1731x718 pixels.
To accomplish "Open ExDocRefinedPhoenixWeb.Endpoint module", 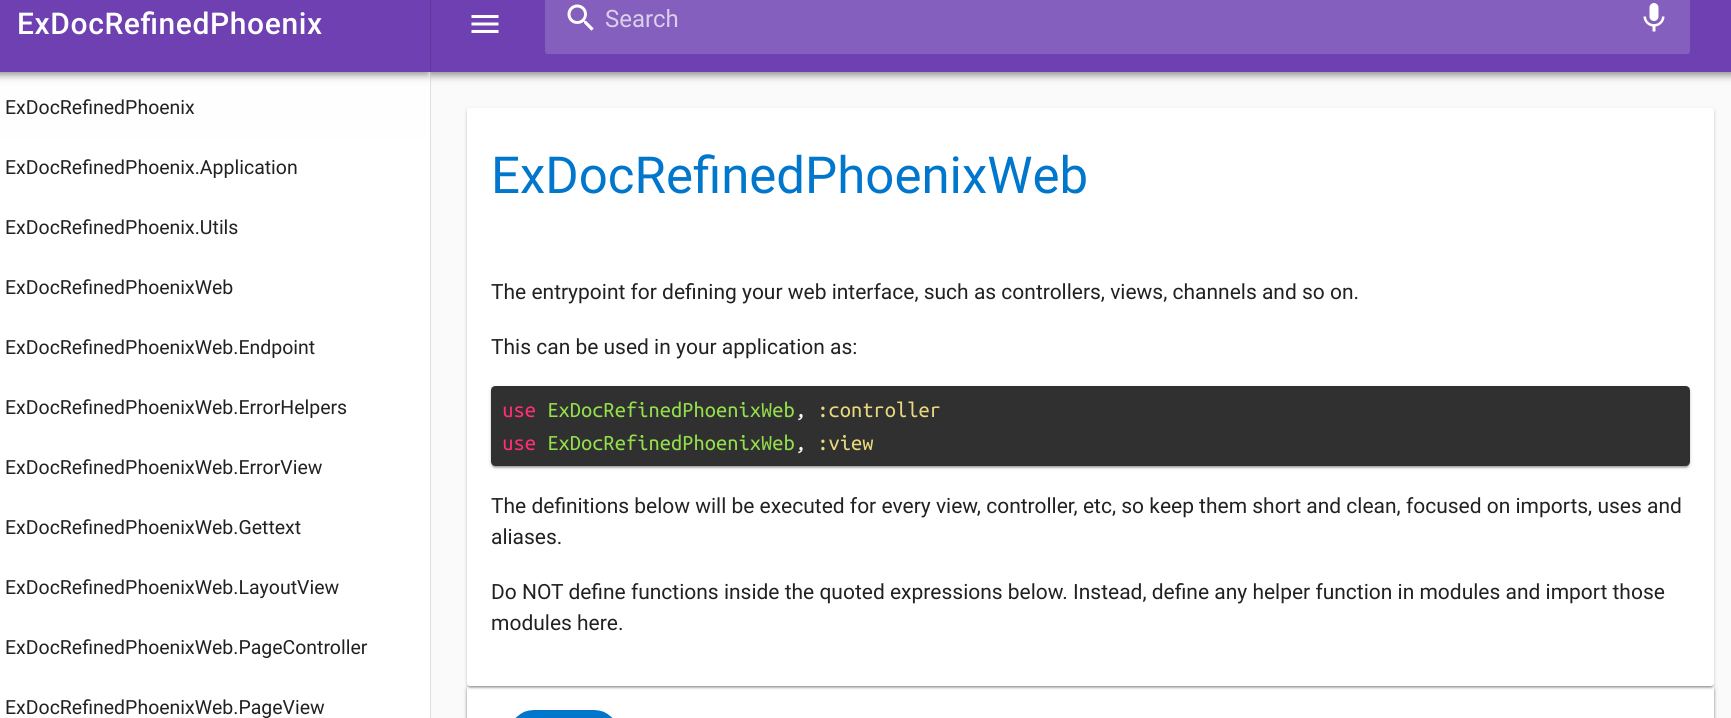I will coord(160,347).
